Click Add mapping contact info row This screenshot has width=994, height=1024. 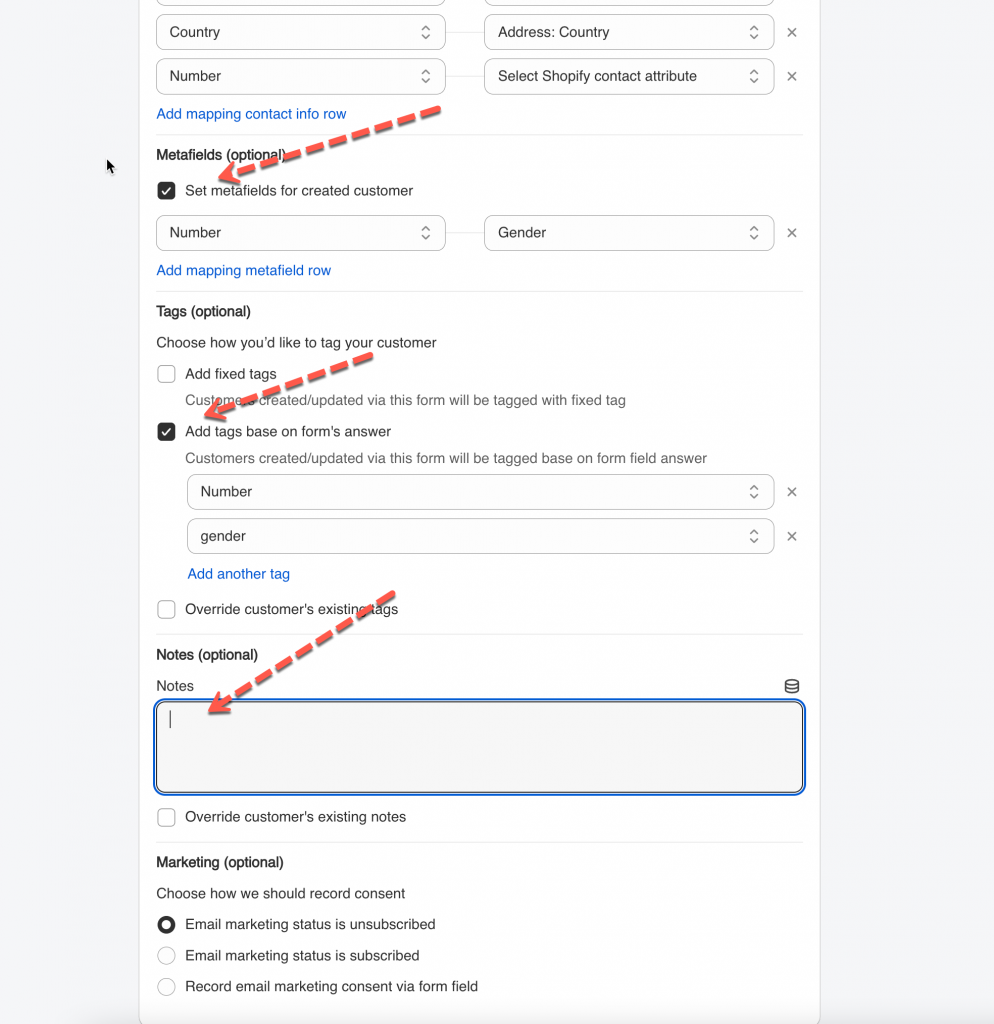251,114
